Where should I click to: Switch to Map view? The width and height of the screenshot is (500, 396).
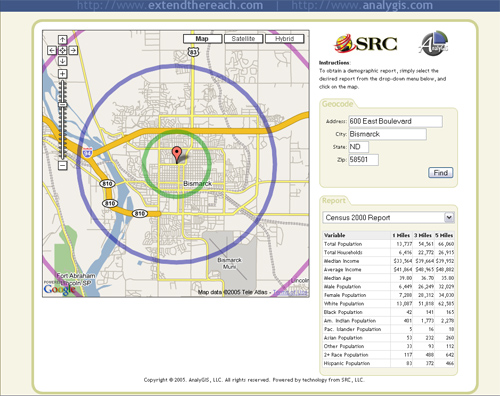(202, 39)
